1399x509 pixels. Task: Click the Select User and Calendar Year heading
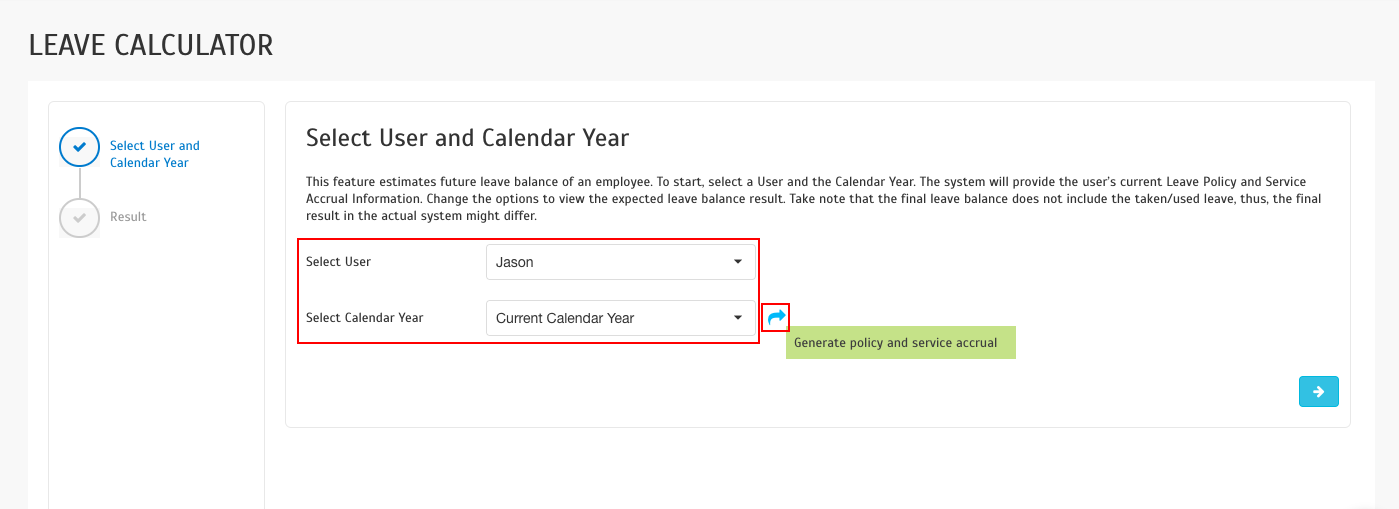(x=467, y=137)
